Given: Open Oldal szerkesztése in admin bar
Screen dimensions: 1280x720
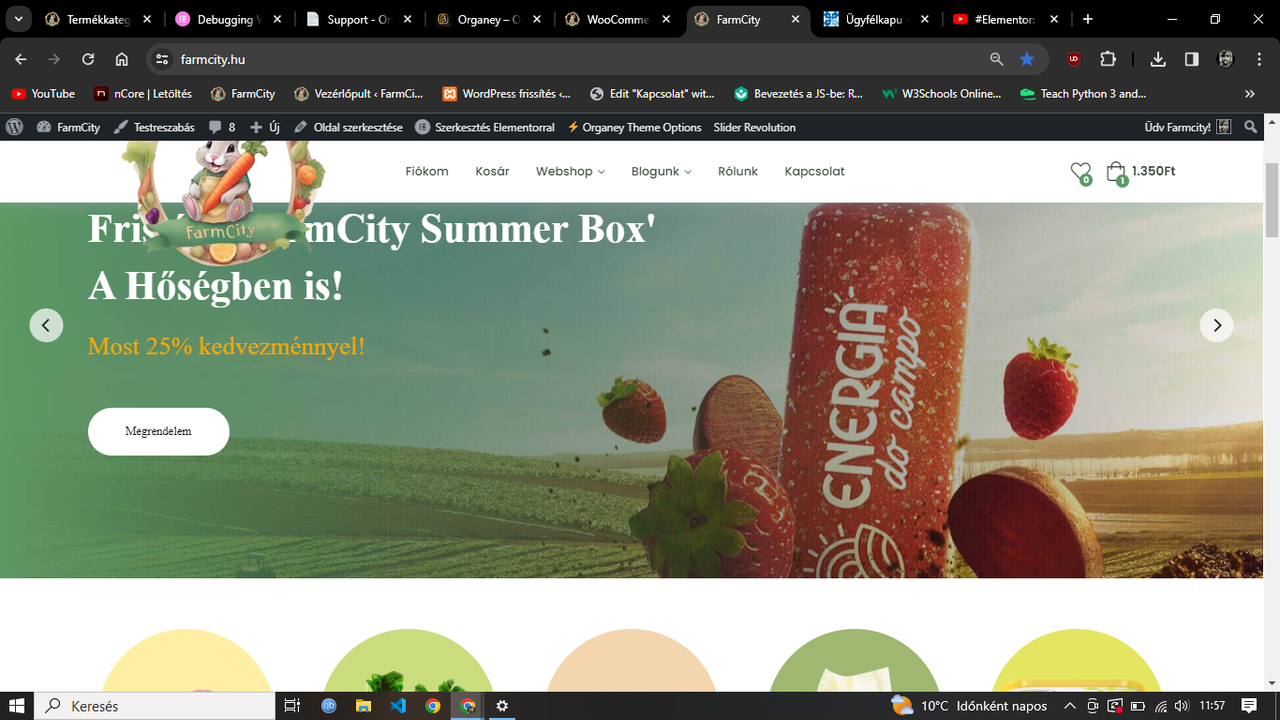Looking at the screenshot, I should [x=348, y=127].
